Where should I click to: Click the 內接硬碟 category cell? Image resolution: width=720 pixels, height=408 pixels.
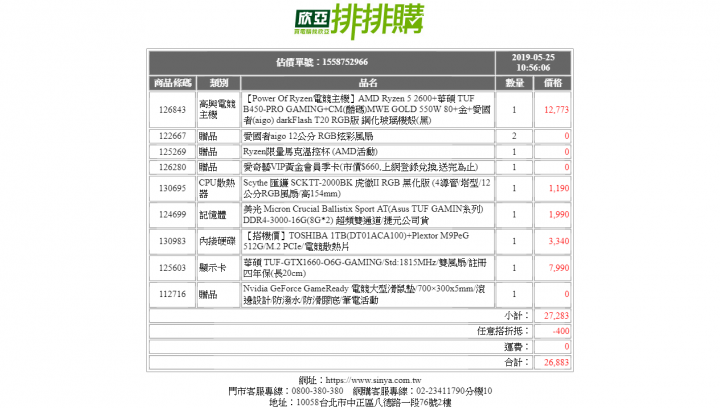point(217,241)
